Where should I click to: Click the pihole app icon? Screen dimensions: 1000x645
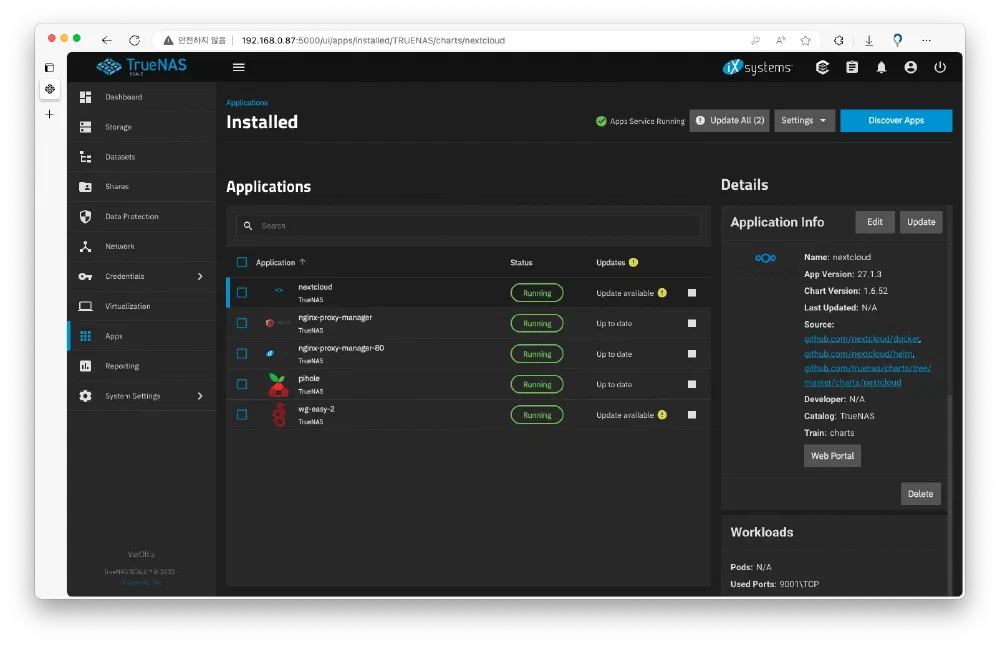coord(278,385)
